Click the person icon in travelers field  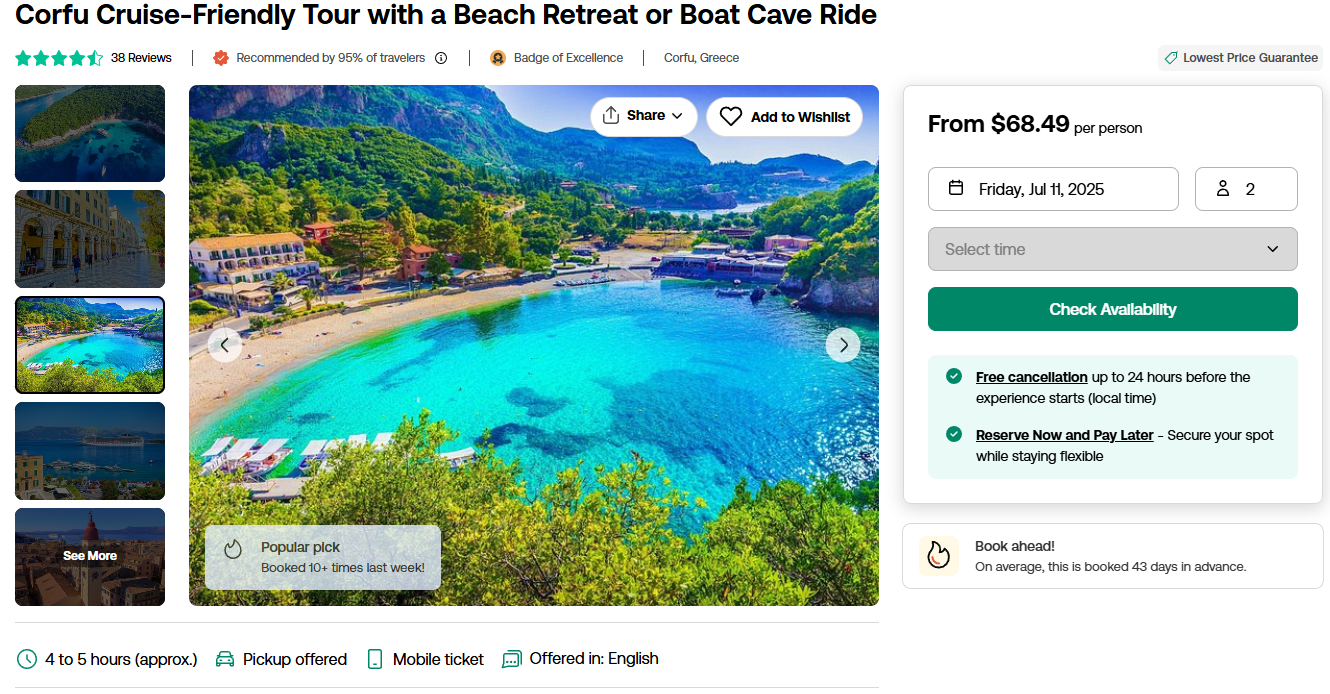[1222, 188]
